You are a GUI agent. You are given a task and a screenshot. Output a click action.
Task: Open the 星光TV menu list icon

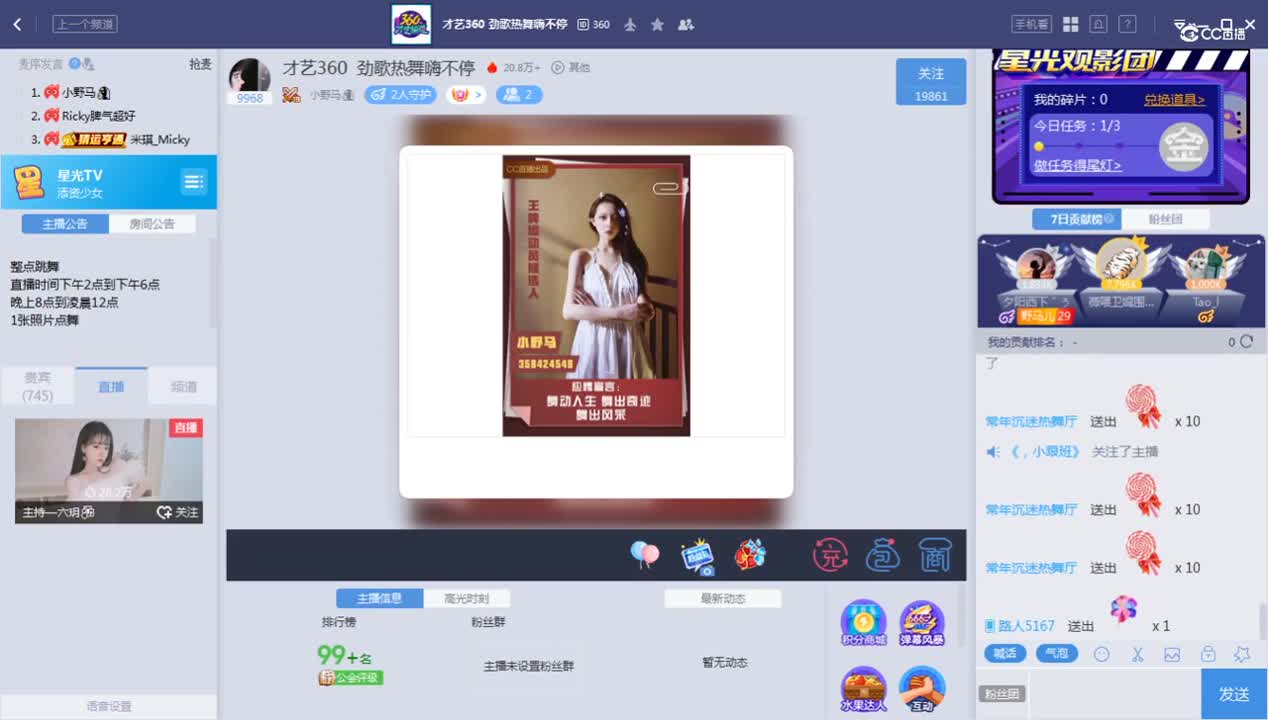point(194,182)
